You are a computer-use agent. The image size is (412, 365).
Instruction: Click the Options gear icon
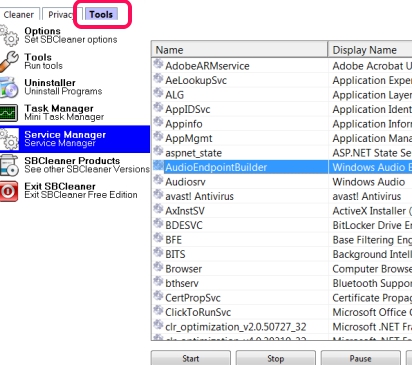[x=9, y=35]
